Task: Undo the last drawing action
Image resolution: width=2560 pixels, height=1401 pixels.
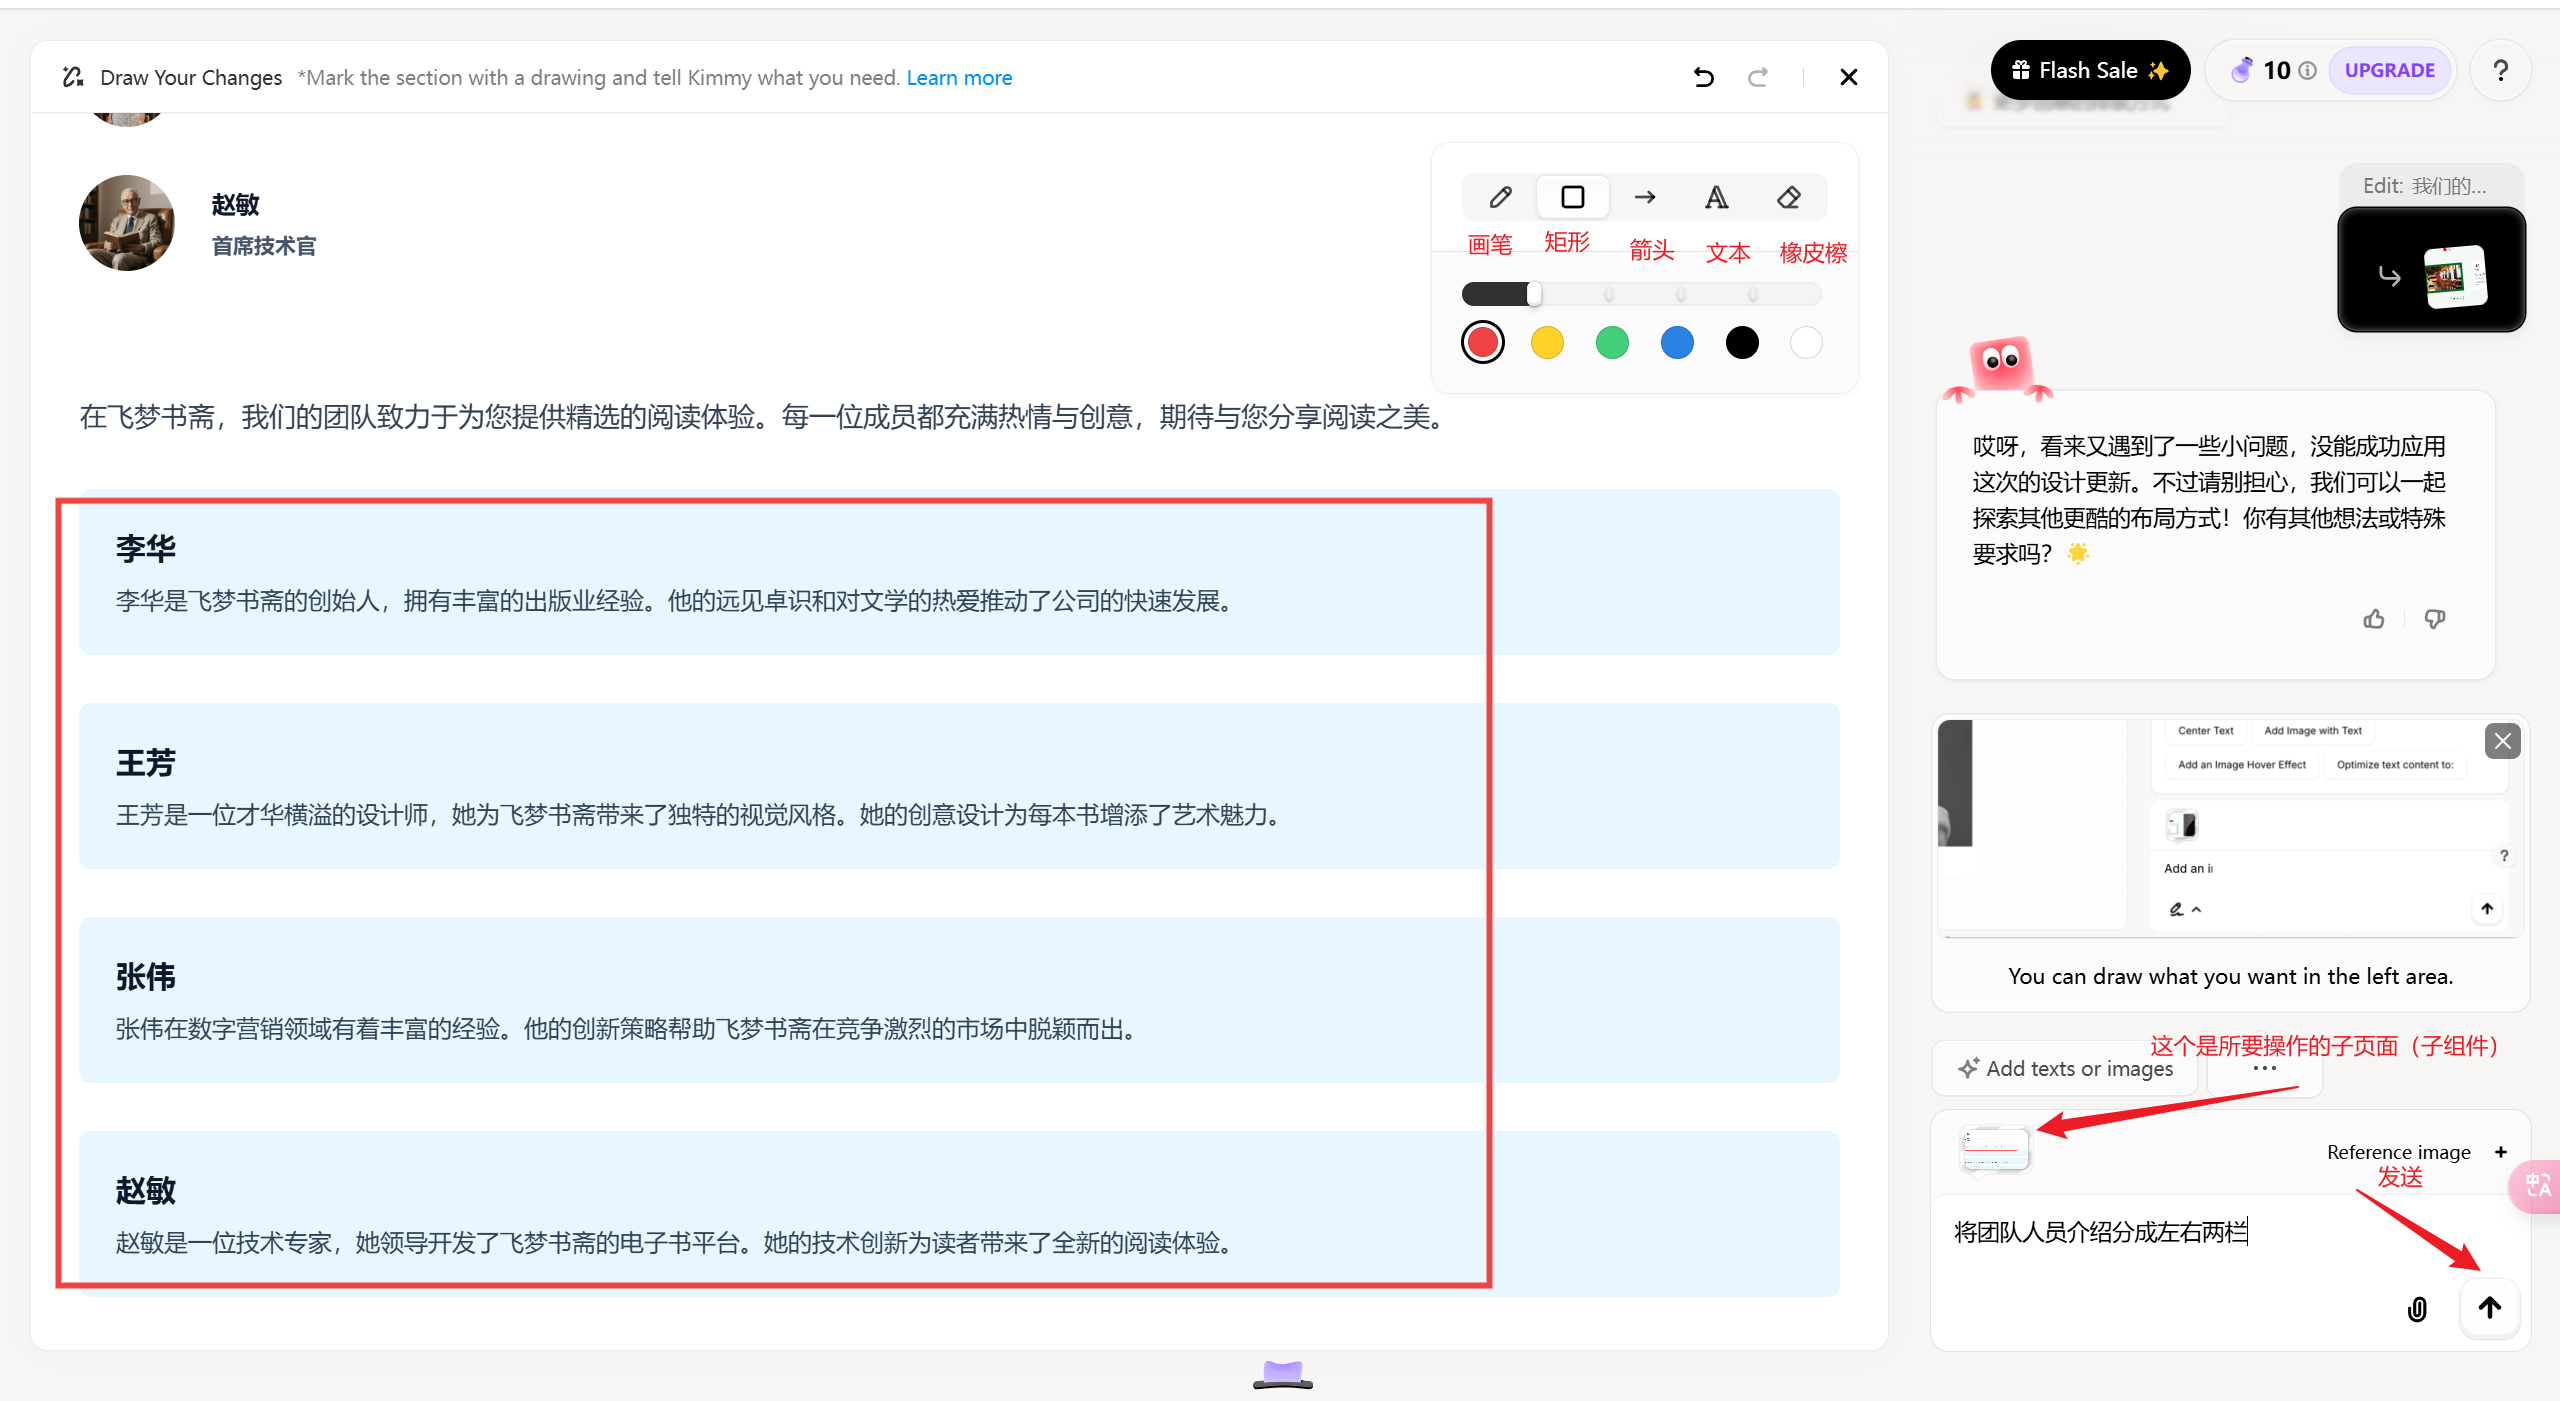Action: 1704,77
